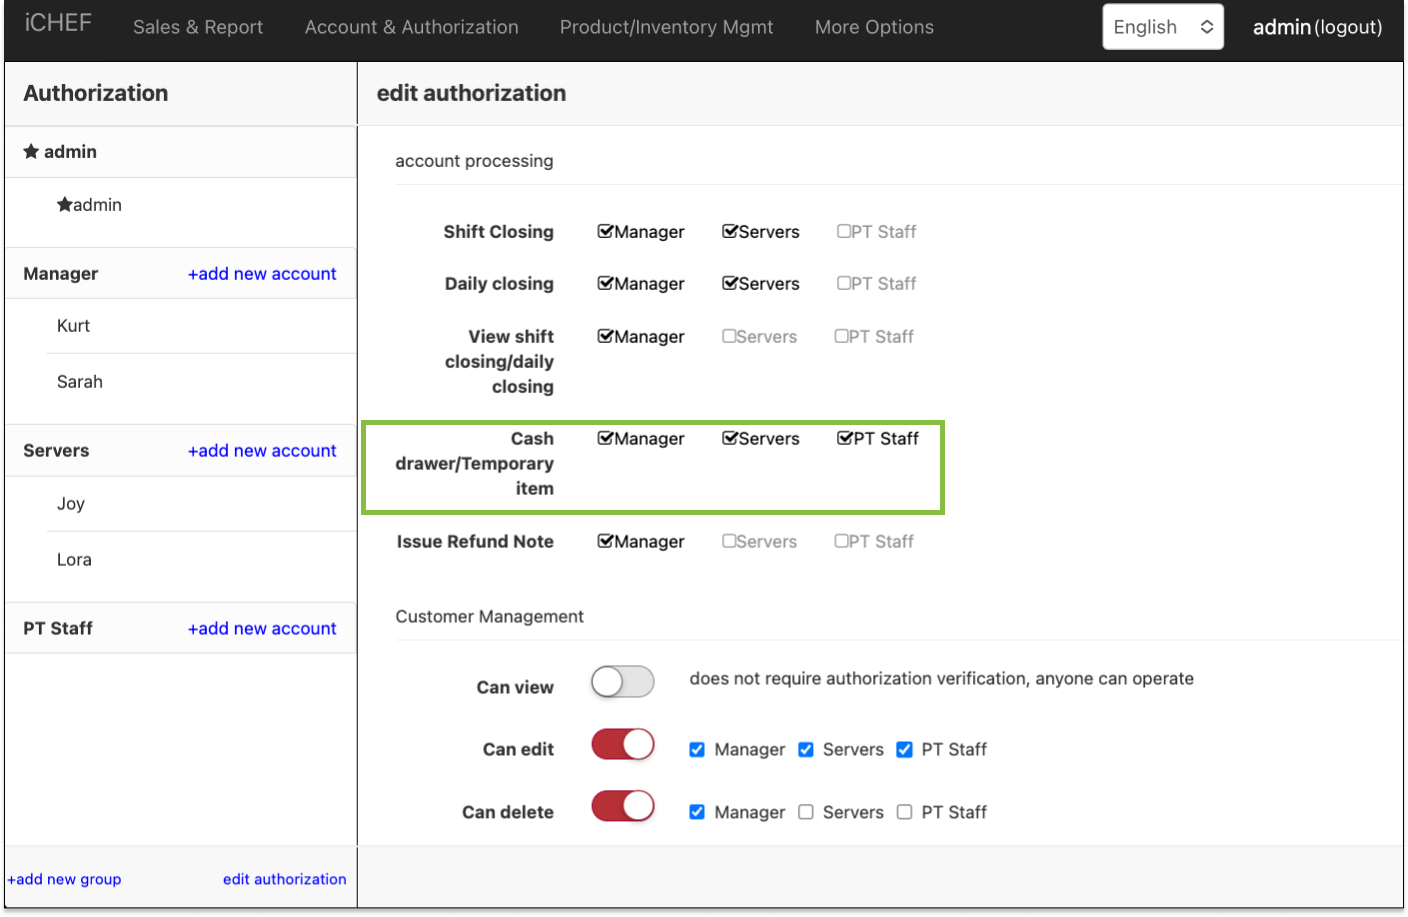The image size is (1408, 917).
Task: Open the English language dropdown
Action: click(1162, 27)
